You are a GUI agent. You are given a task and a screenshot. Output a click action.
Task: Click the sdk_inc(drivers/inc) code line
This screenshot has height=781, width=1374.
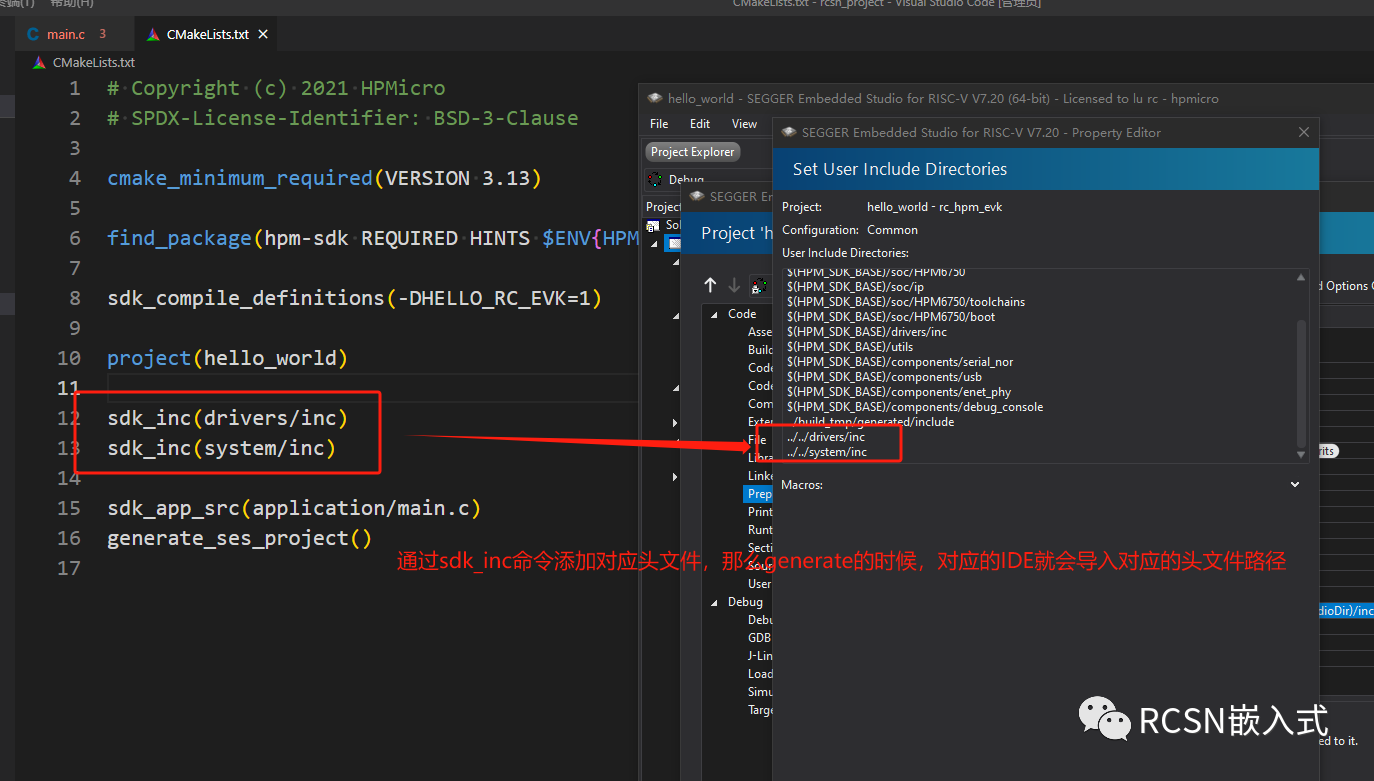click(227, 418)
